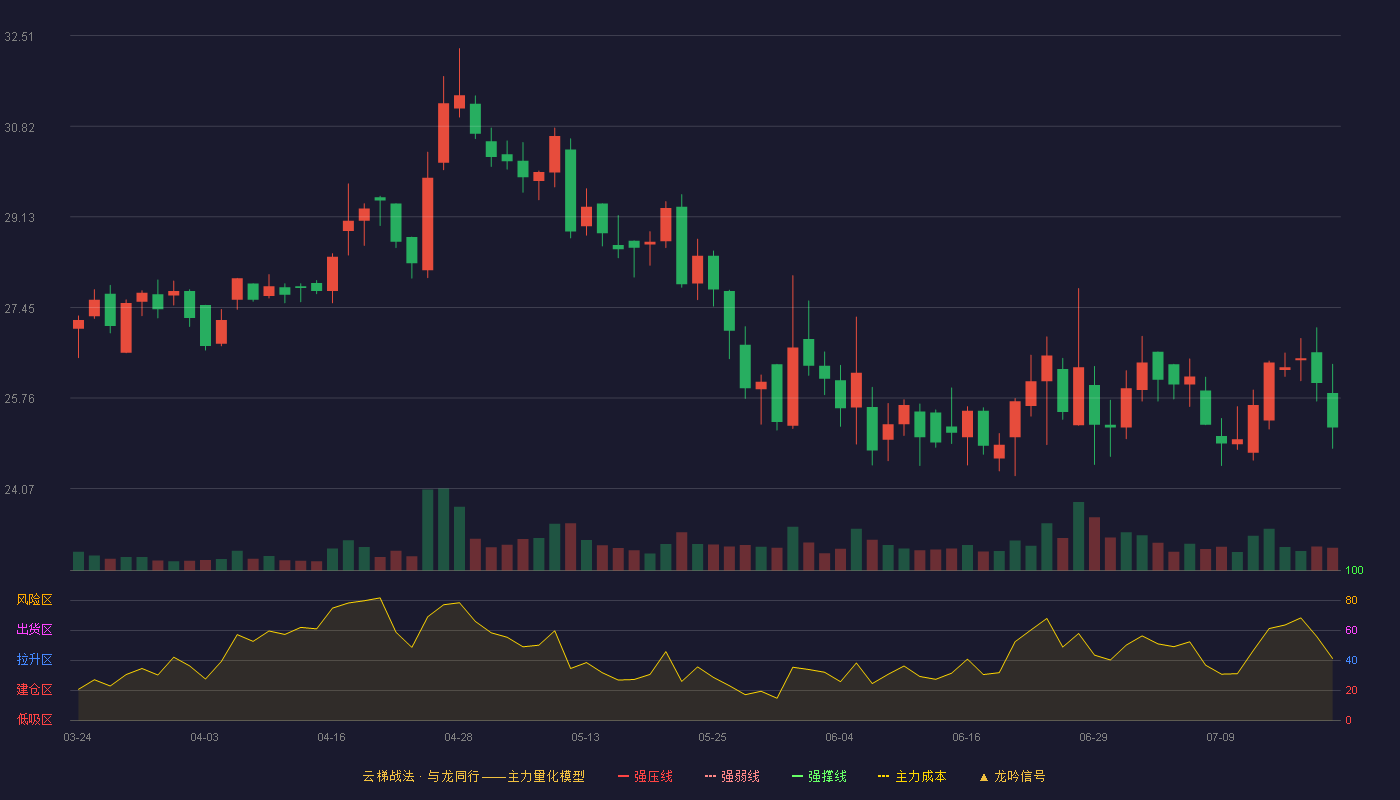
Task: Click the green 100 indicator scale value
Action: point(1354,571)
